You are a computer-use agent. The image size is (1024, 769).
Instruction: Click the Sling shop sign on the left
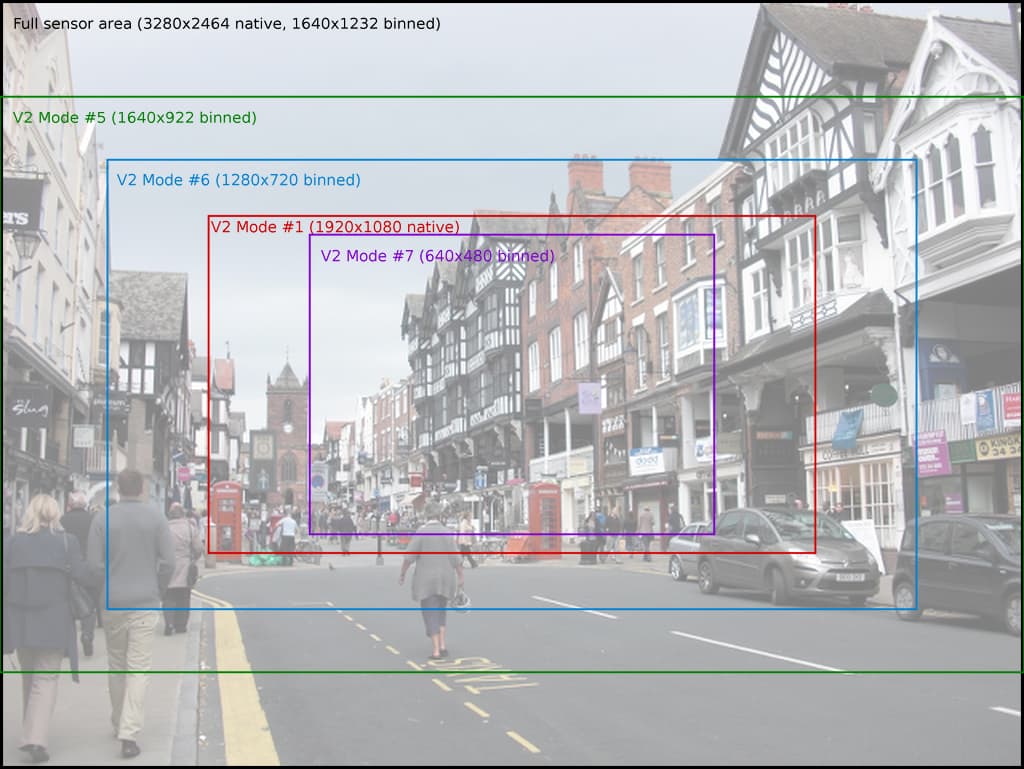coord(26,408)
